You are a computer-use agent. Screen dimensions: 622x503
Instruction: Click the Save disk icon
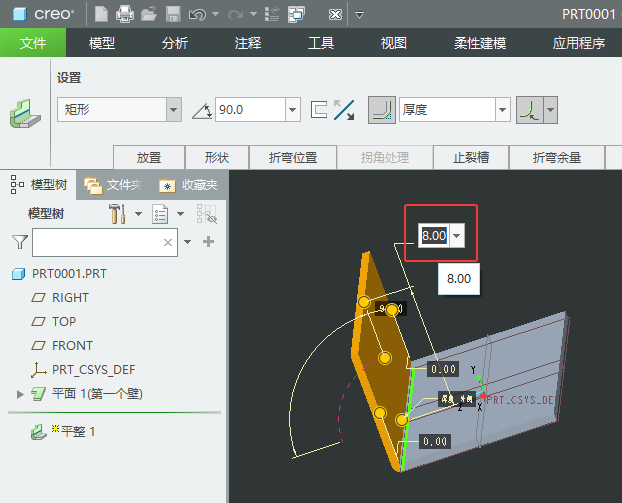[173, 15]
